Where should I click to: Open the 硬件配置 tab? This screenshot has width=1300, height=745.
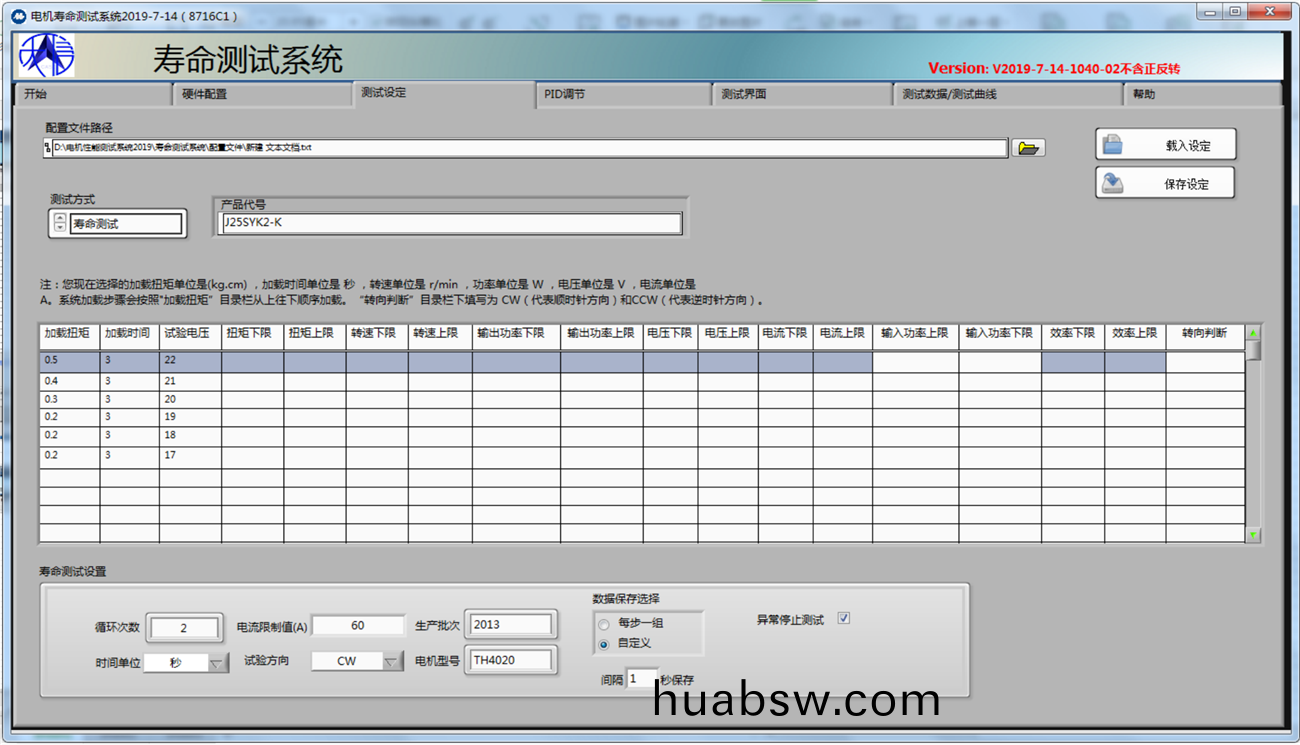tap(263, 95)
